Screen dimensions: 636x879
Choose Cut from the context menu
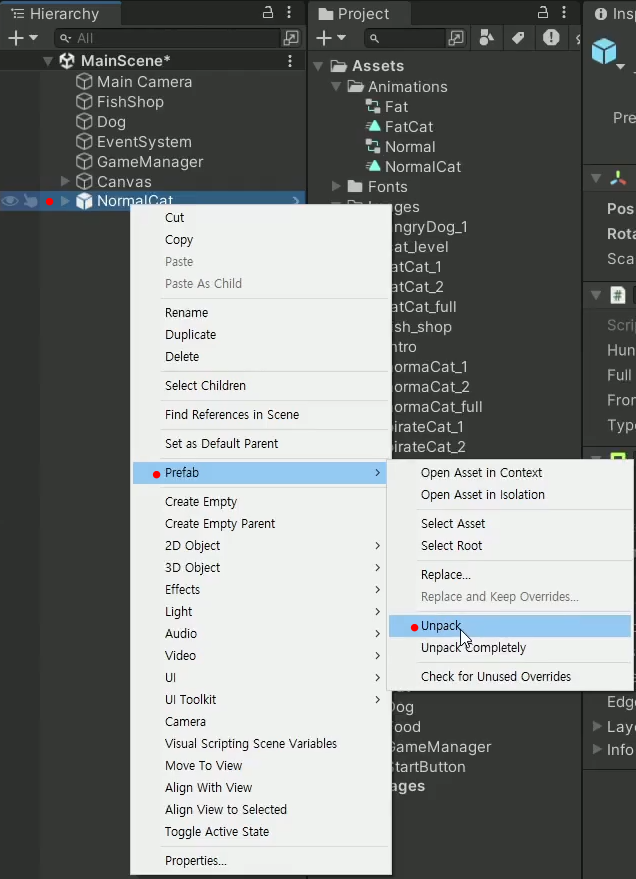click(x=261, y=218)
